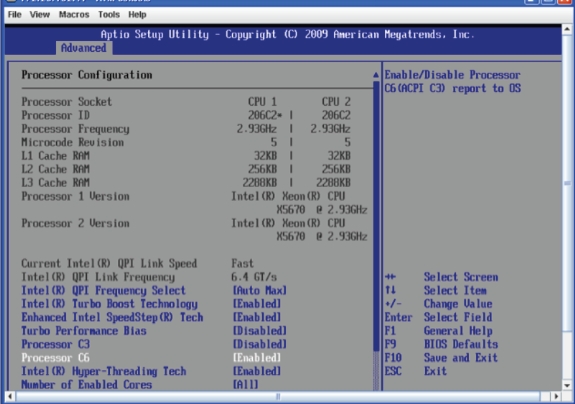Click Processor 2 Version label
575x404 pixels.
(75, 223)
